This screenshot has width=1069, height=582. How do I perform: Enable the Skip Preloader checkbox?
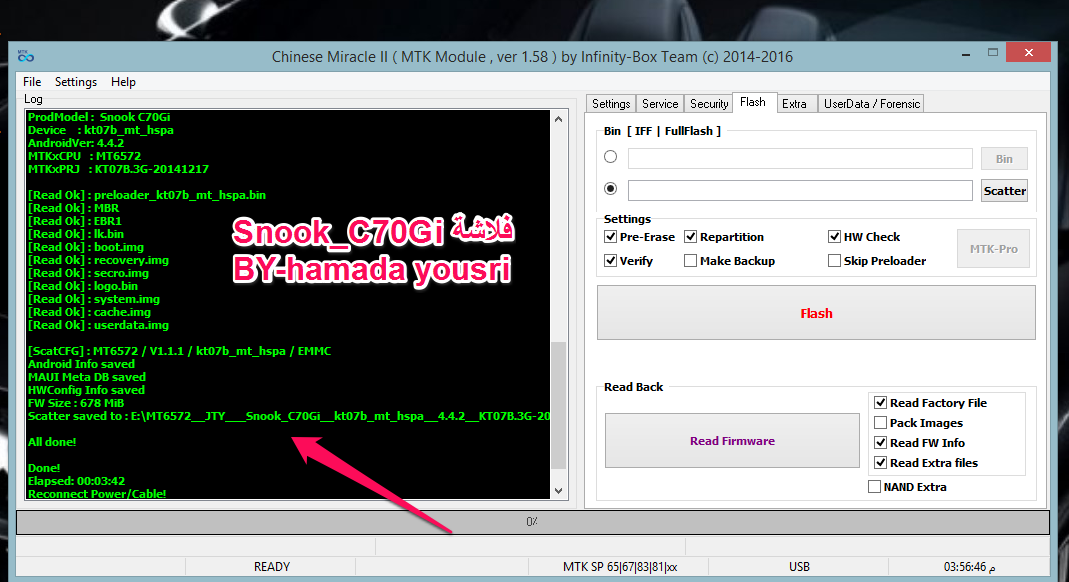coord(834,260)
